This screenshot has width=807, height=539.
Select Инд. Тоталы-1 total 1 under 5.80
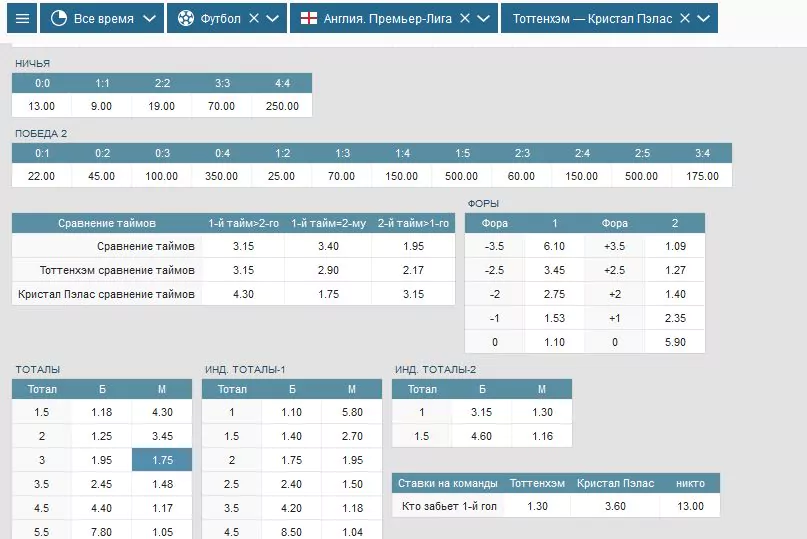click(352, 412)
